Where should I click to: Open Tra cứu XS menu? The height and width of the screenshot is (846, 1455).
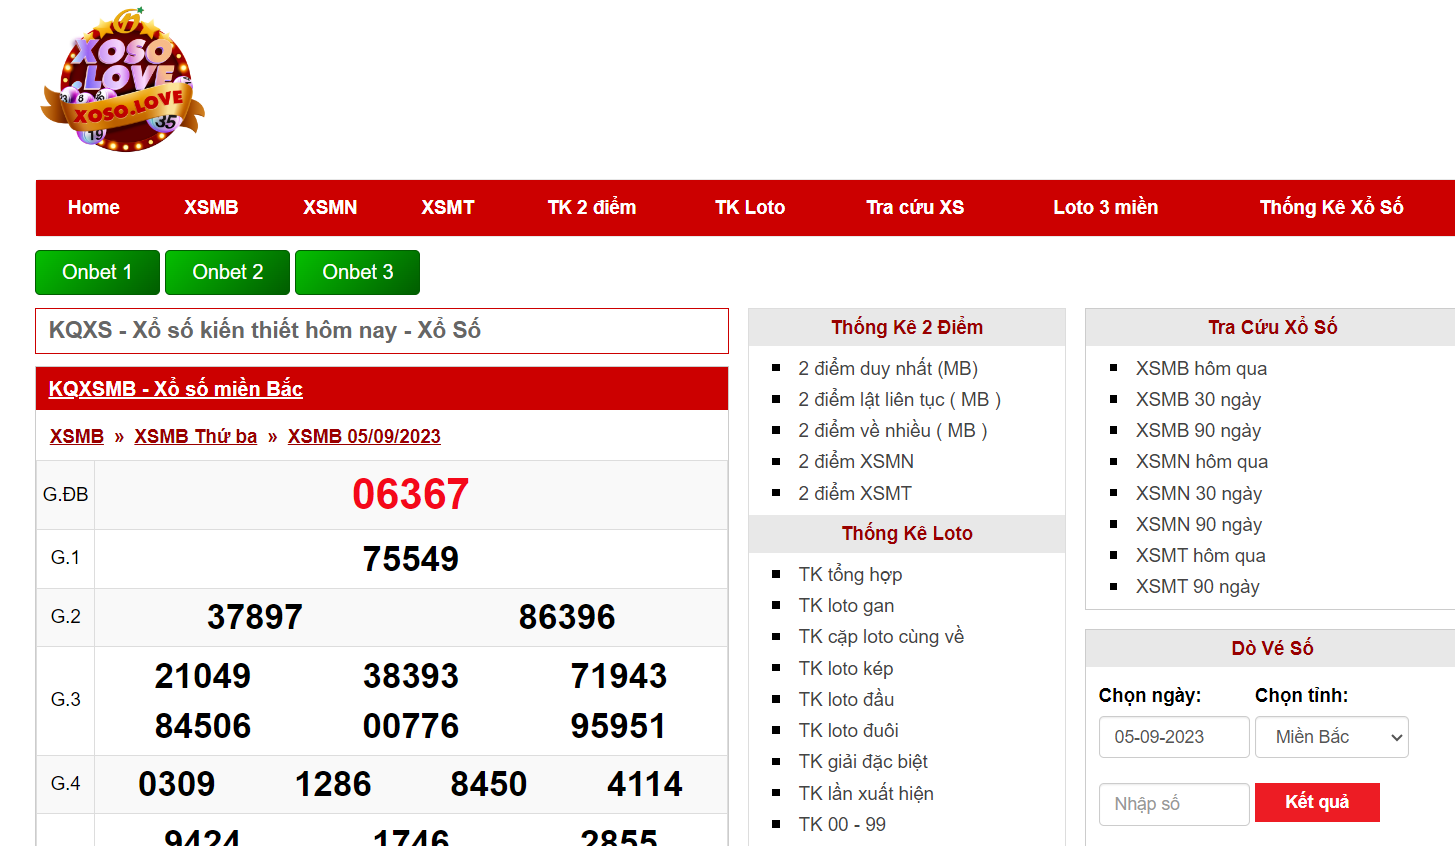[x=914, y=207]
